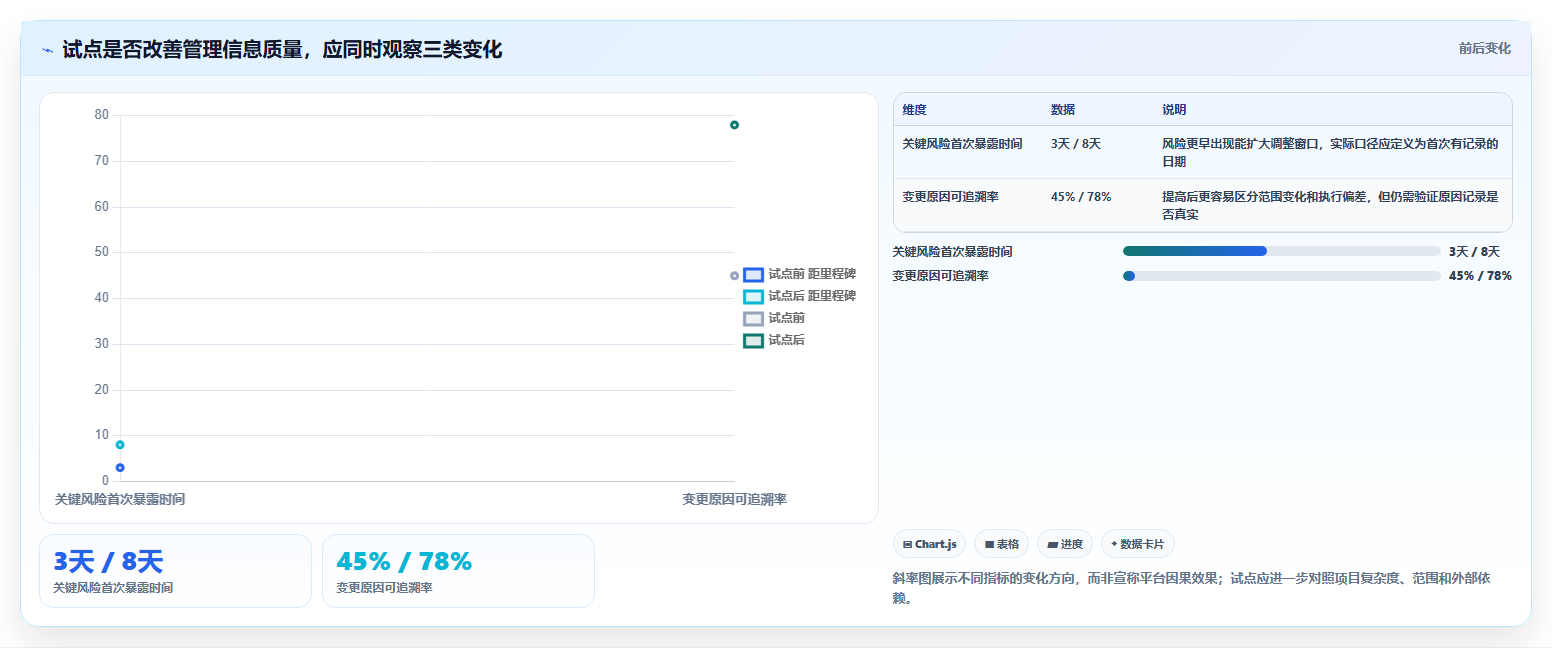Image resolution: width=1552 pixels, height=648 pixels.
Task: Click the 3天 / 8天 data card
Action: [x=175, y=570]
